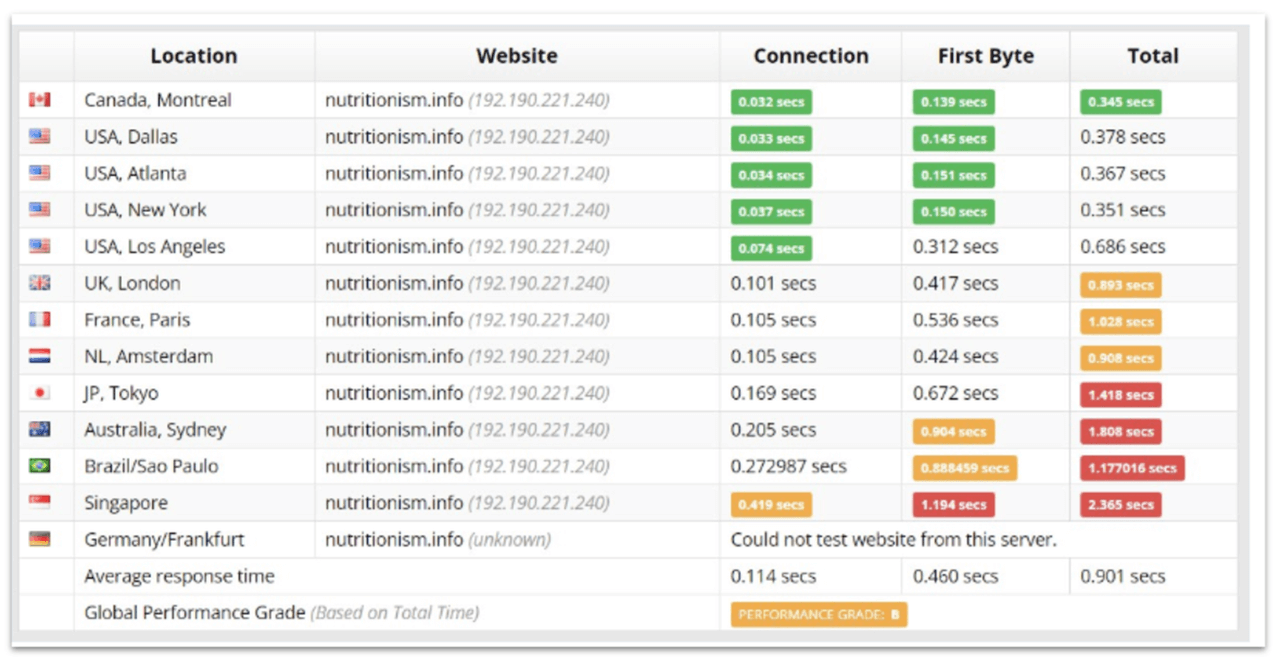
Task: Click the green 0.345 secs total badge
Action: [x=1121, y=102]
